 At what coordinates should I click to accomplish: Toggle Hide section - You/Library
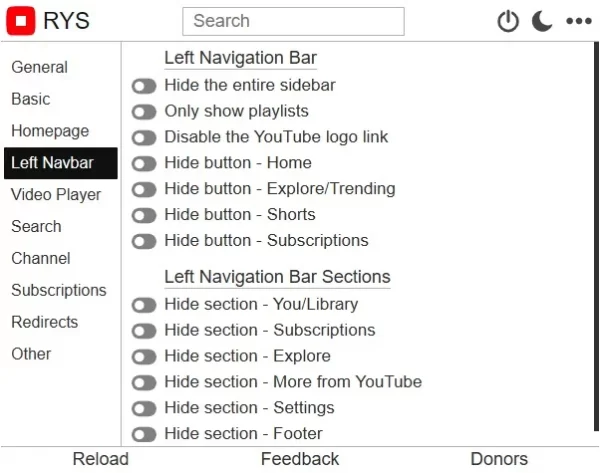point(144,305)
